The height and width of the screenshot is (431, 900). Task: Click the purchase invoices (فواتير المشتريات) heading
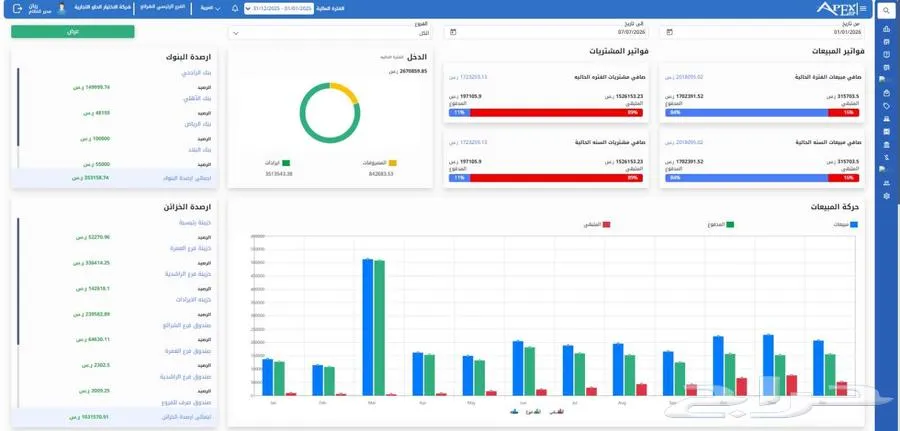point(619,52)
